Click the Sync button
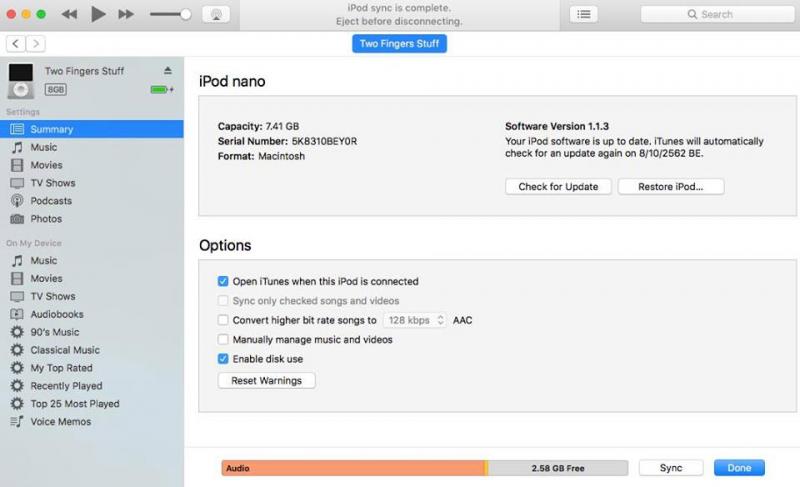 point(670,468)
